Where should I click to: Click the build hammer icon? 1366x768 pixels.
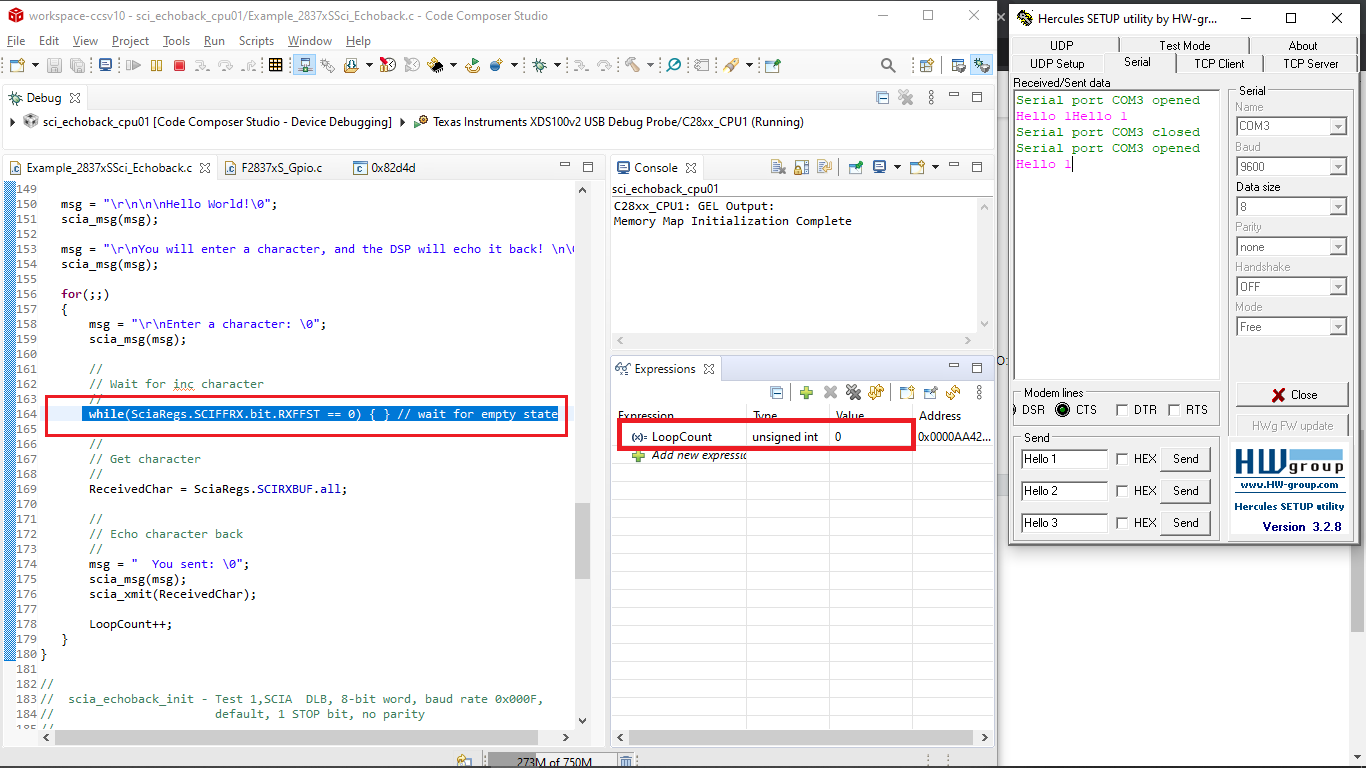(633, 65)
